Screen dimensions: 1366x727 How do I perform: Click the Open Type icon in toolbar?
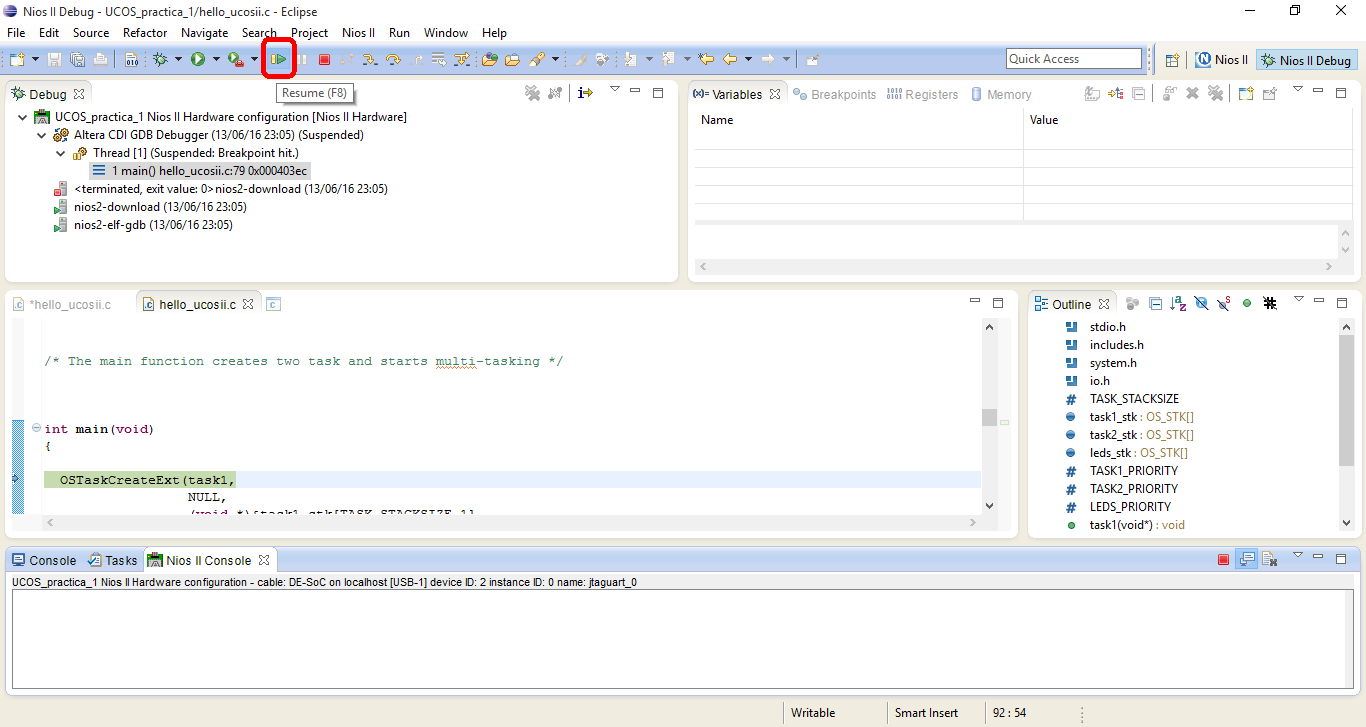tap(489, 60)
